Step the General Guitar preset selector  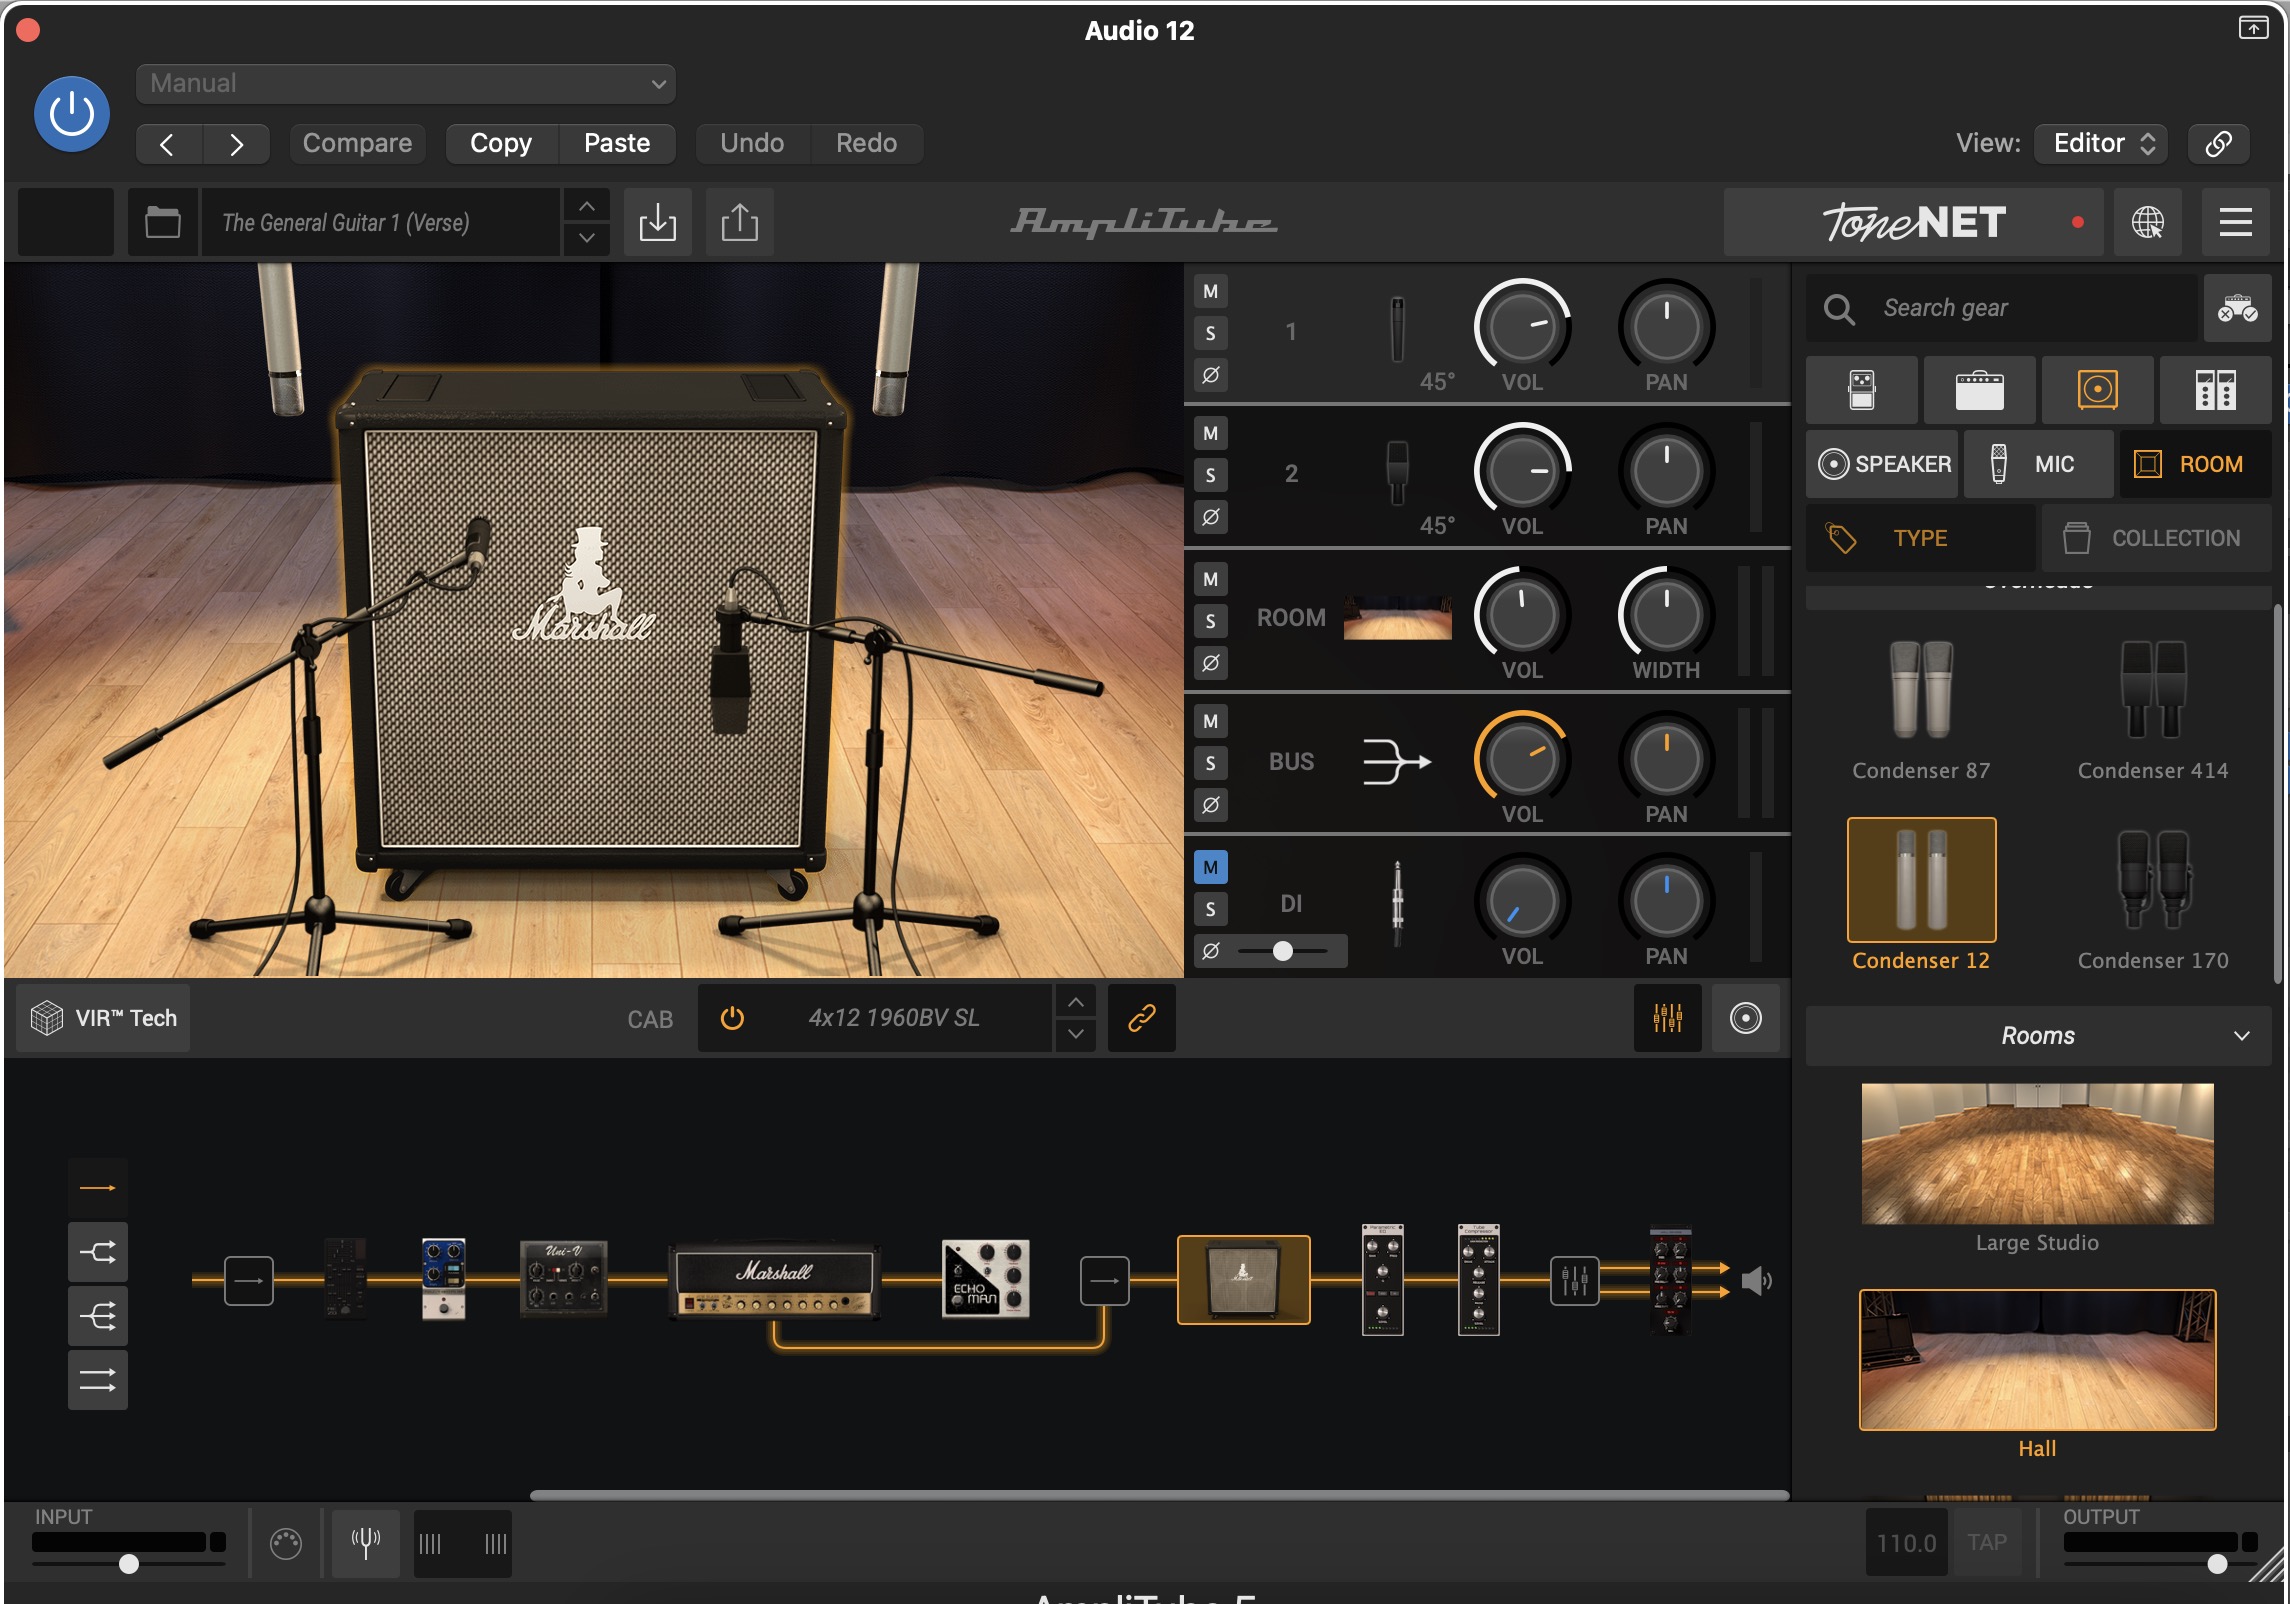coord(587,222)
